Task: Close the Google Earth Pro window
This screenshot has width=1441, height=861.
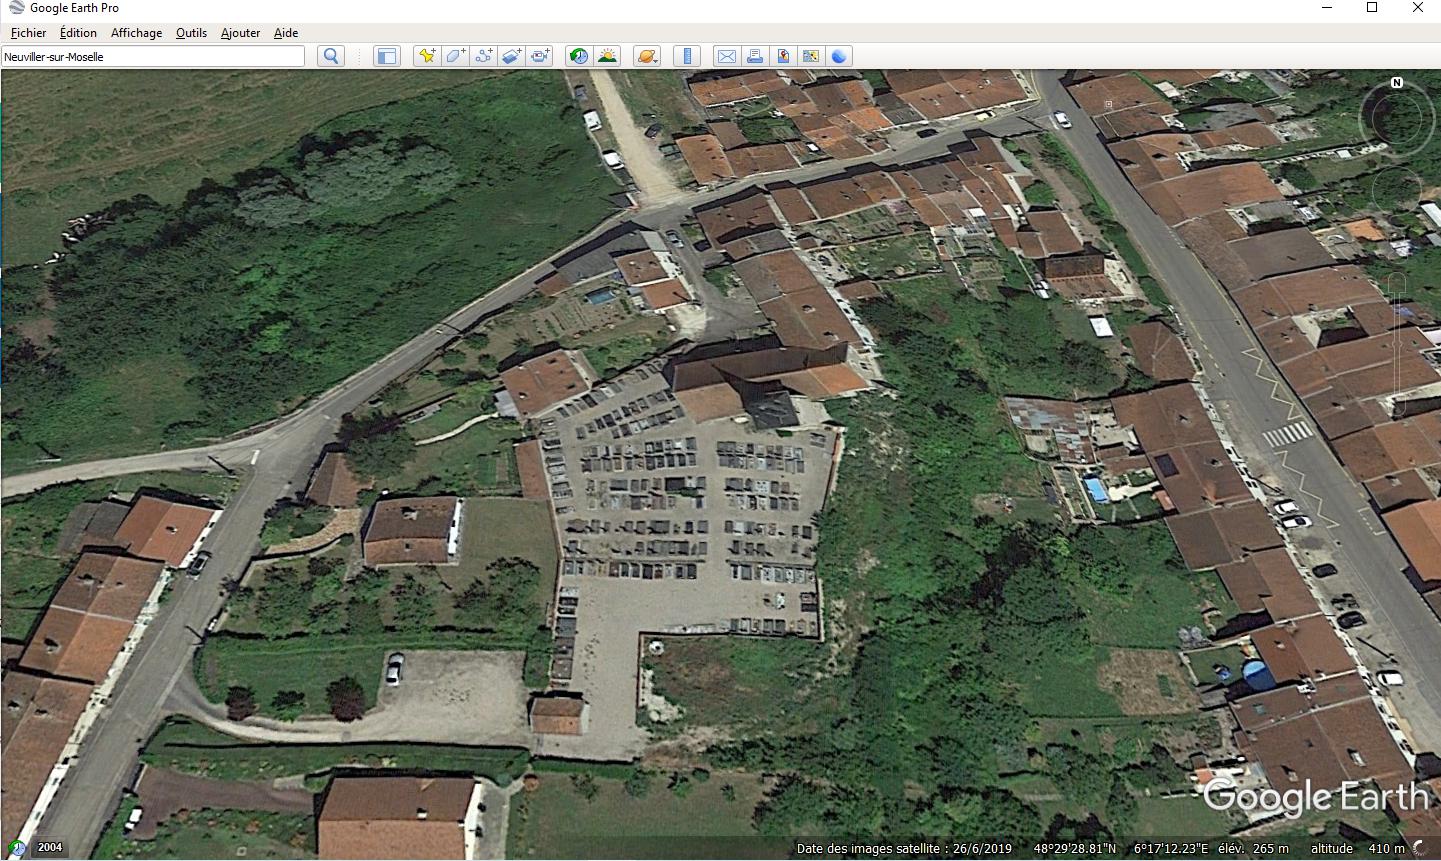Action: (1418, 8)
